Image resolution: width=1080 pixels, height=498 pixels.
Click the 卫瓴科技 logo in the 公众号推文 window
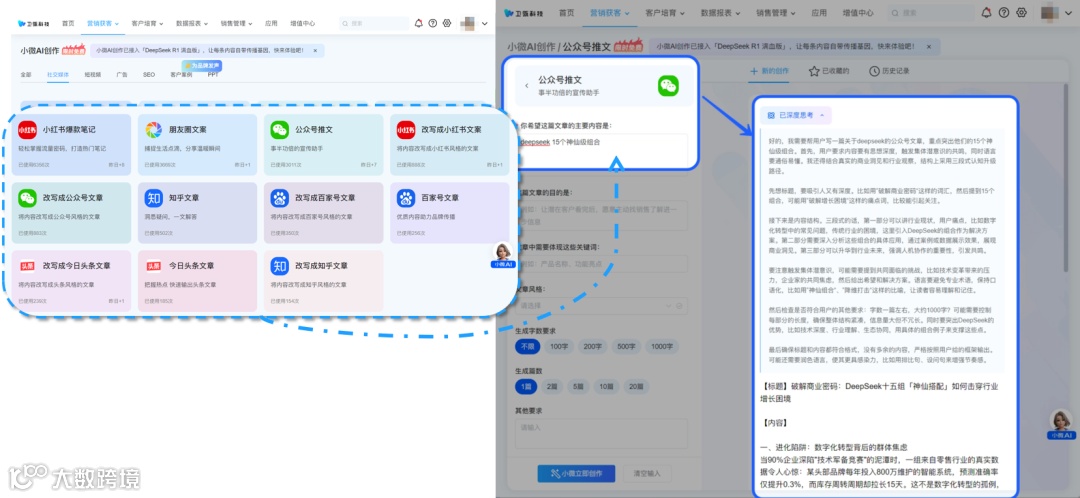[x=523, y=12]
